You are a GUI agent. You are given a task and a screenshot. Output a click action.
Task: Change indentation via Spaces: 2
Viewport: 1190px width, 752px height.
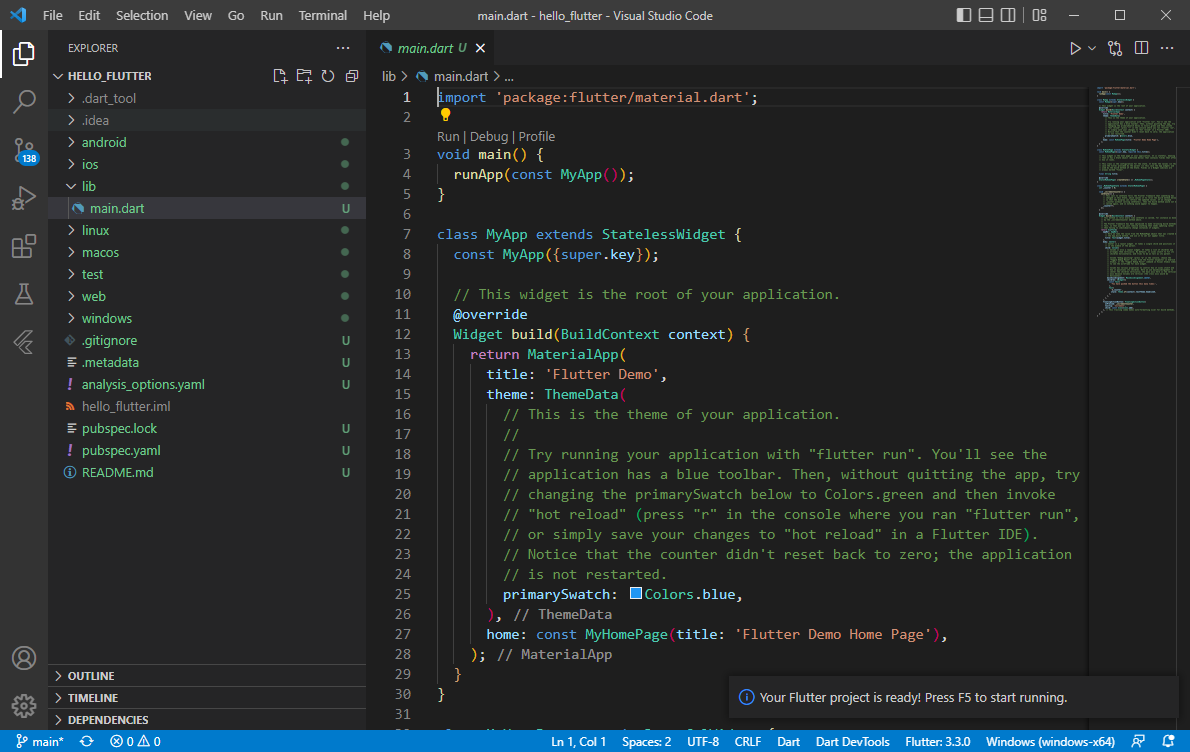click(647, 741)
